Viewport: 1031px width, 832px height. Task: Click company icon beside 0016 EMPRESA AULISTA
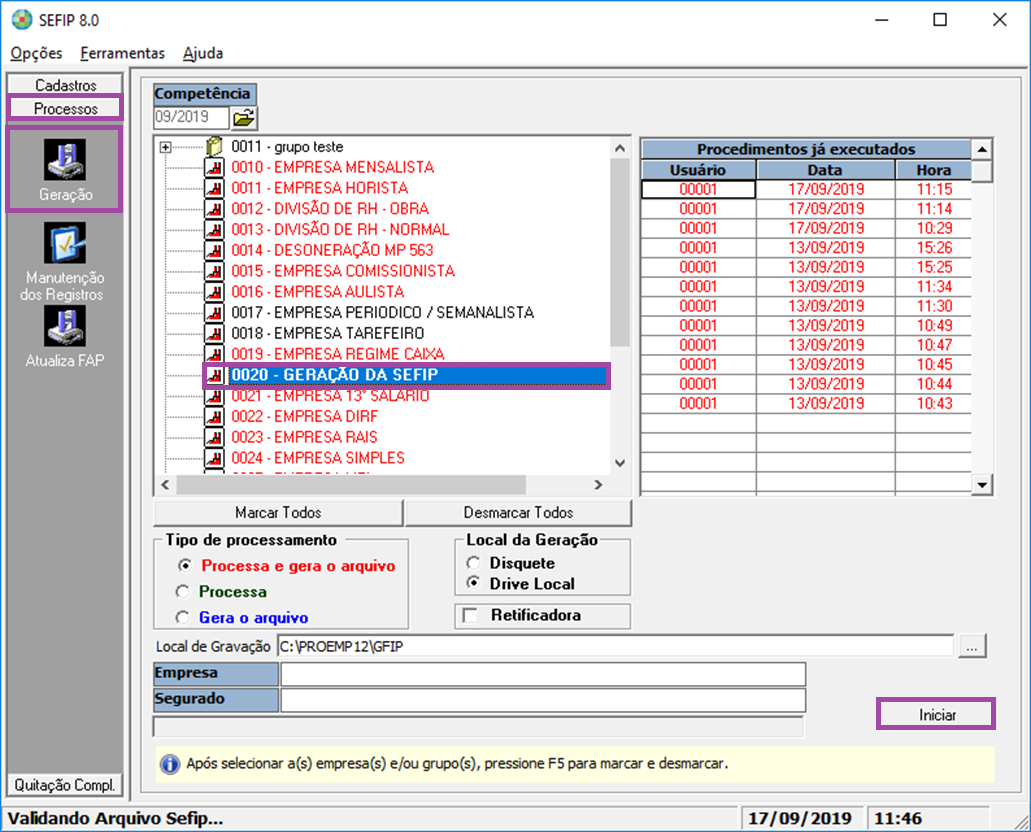coord(214,291)
